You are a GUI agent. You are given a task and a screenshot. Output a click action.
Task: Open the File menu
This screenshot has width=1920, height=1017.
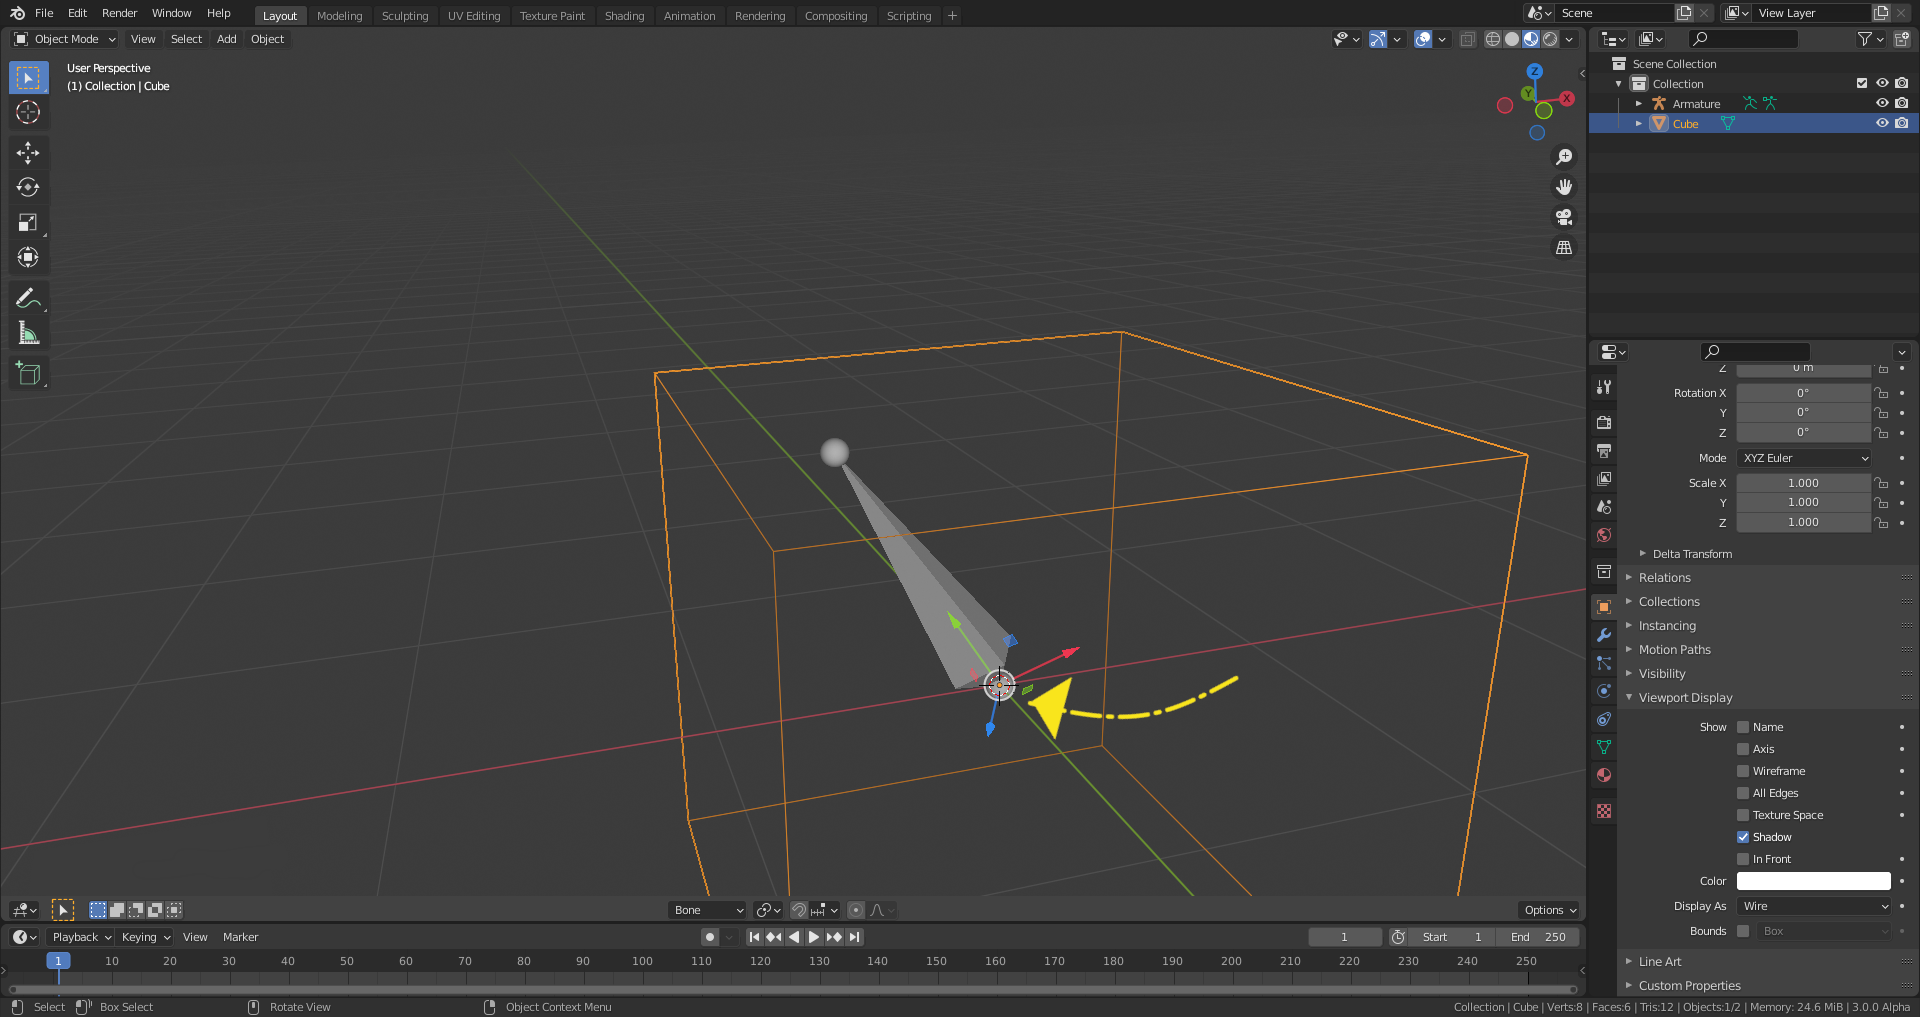[x=44, y=13]
